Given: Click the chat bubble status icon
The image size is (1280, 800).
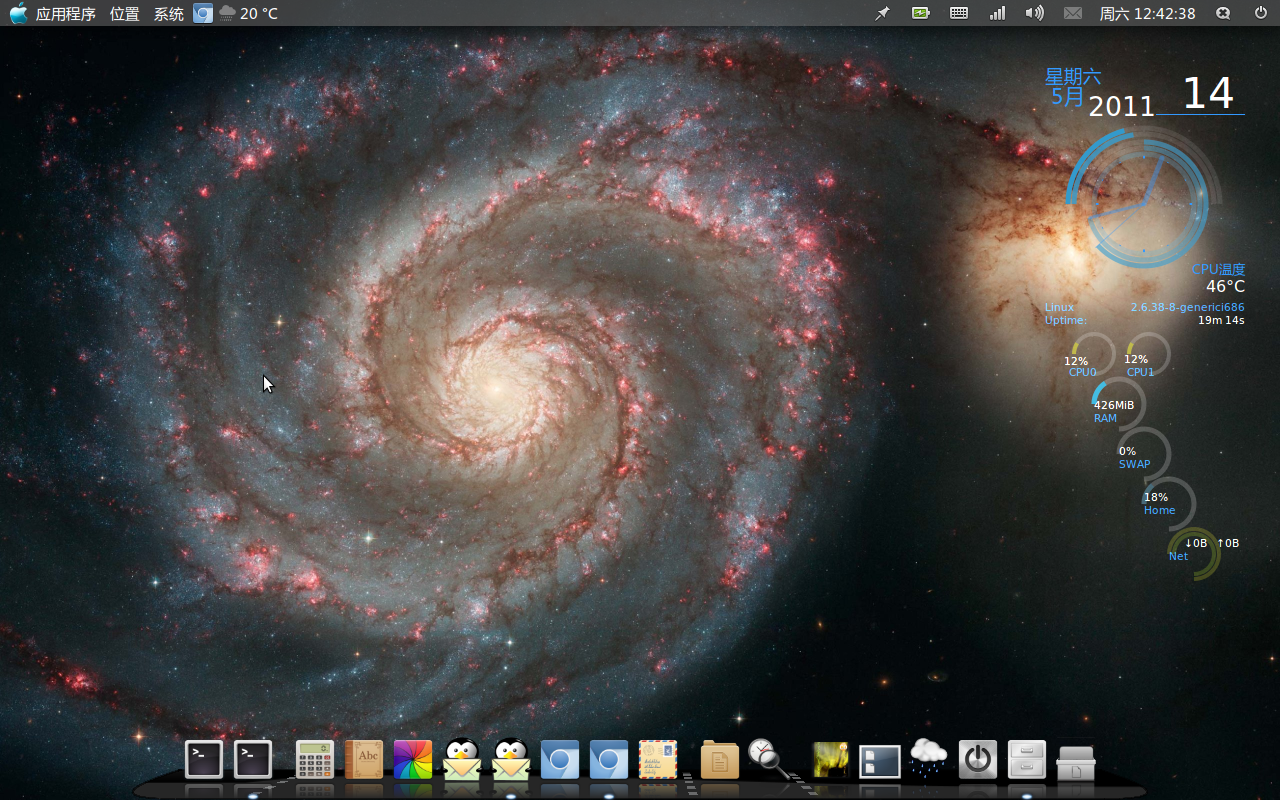Looking at the screenshot, I should click(x=1223, y=13).
